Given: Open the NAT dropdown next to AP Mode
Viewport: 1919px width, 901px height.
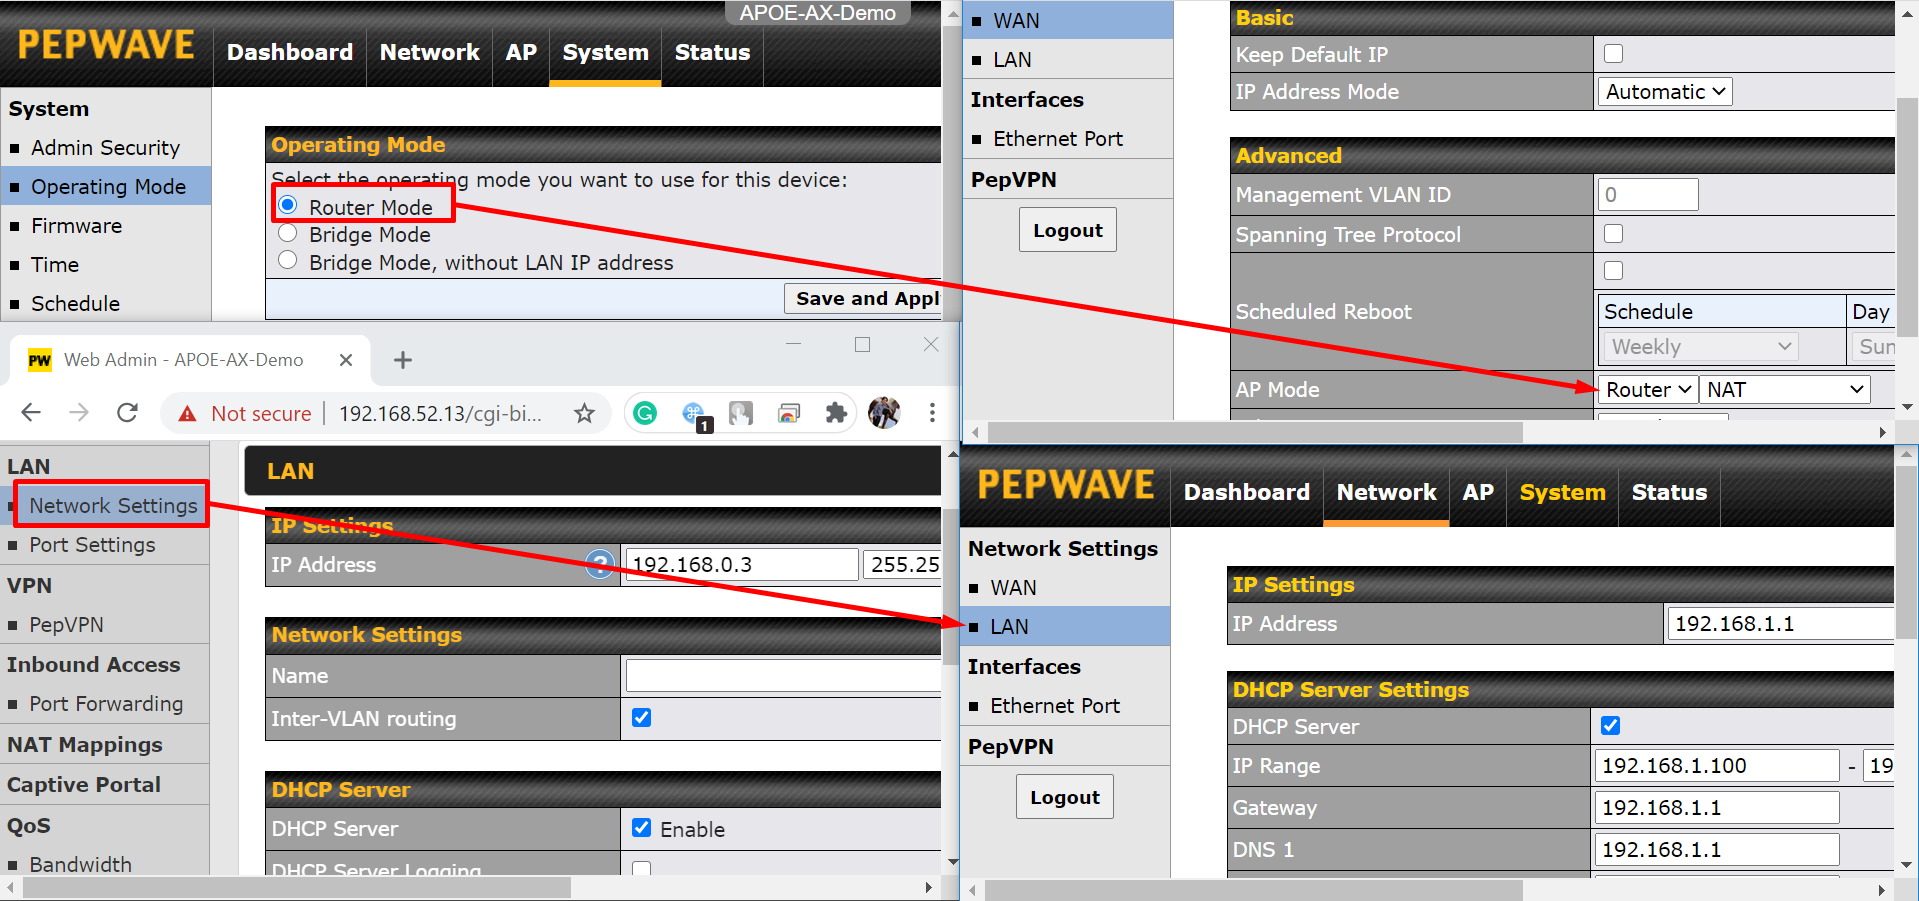Looking at the screenshot, I should (1784, 390).
